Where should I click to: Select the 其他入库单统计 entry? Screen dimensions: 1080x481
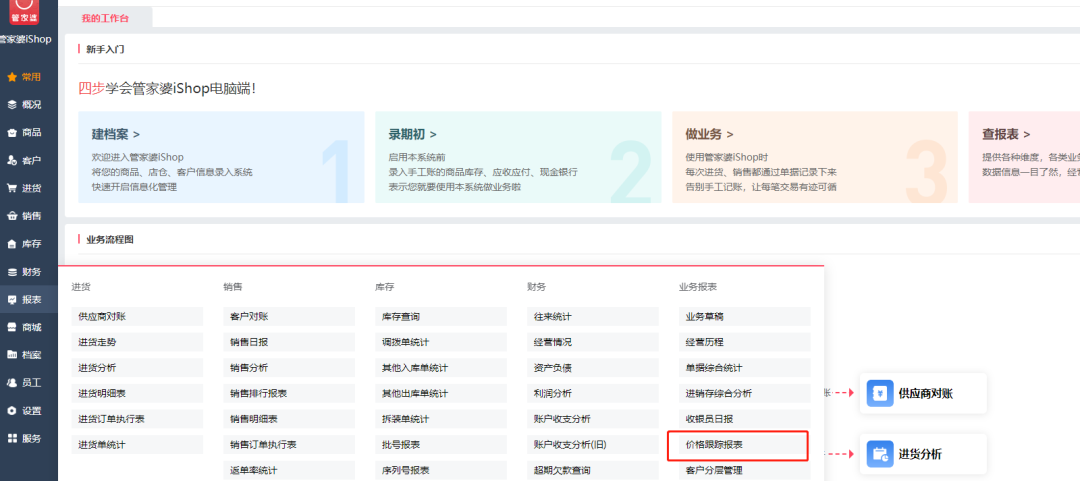pos(441,367)
